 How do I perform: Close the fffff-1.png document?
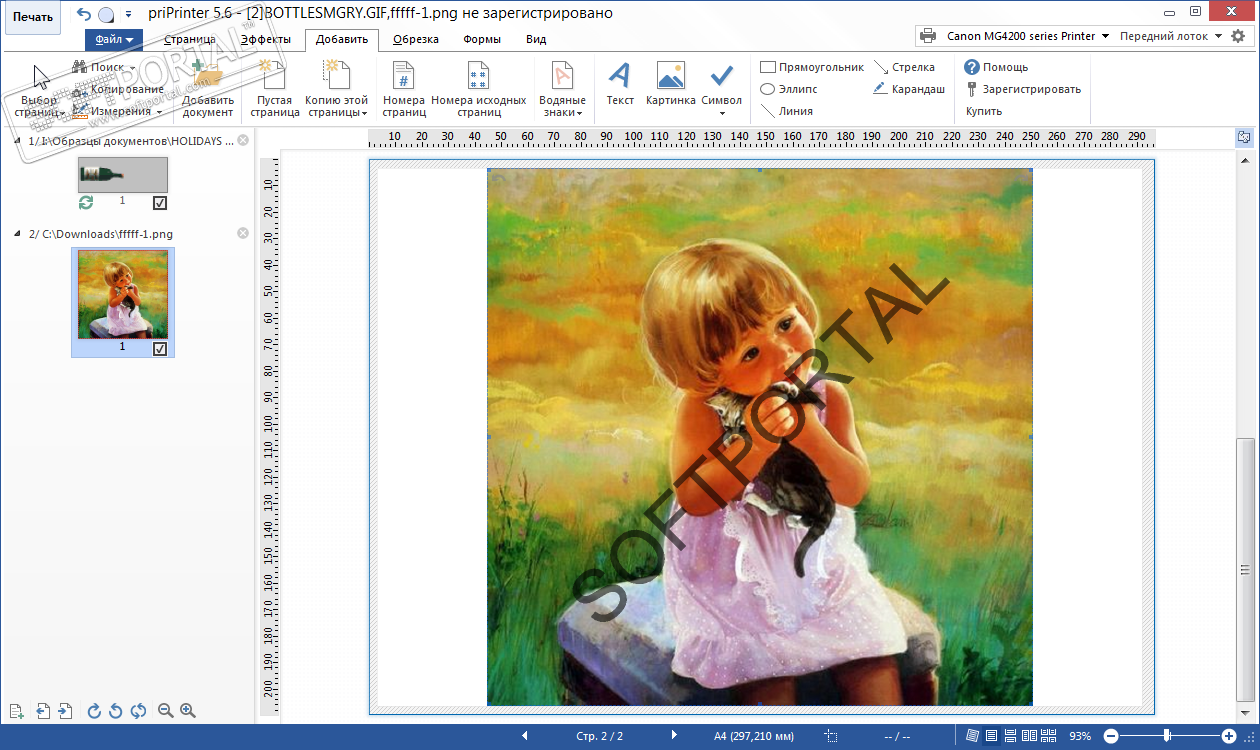coord(243,233)
